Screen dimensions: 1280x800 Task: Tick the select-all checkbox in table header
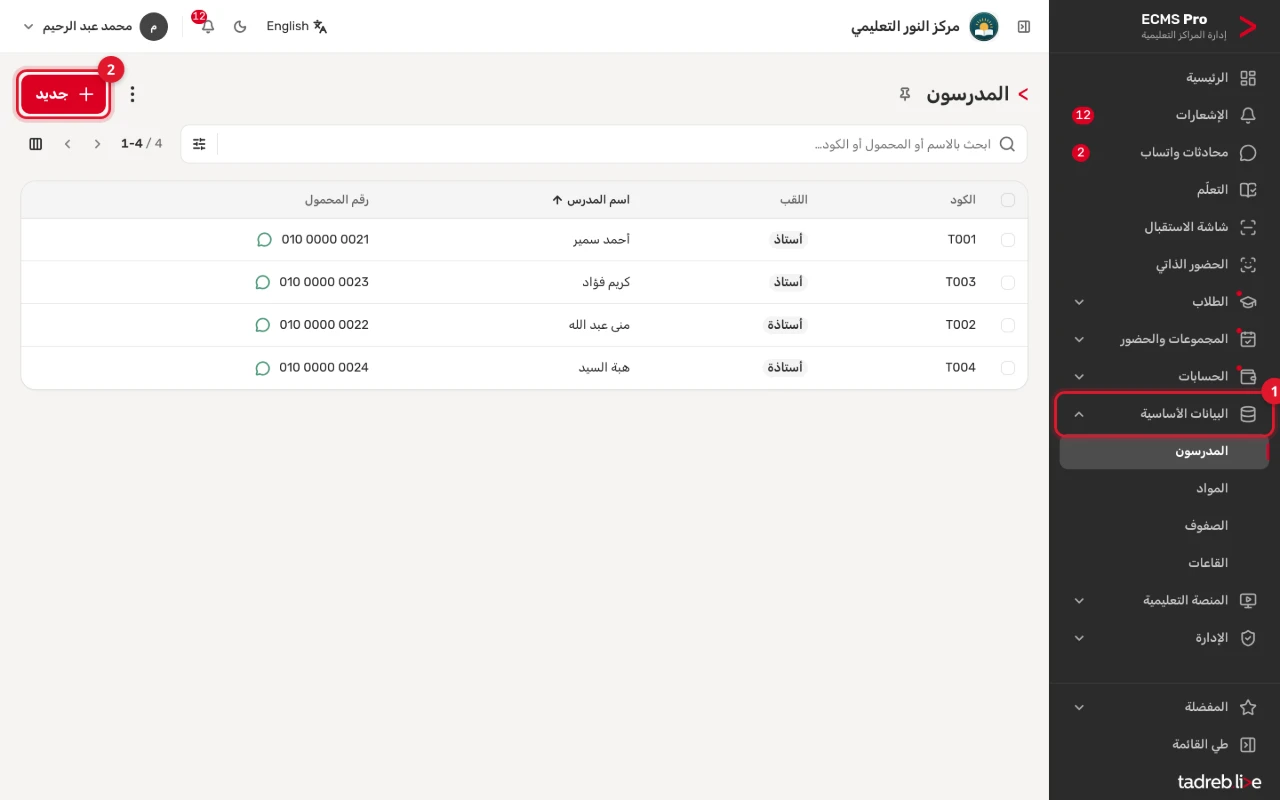click(1008, 200)
